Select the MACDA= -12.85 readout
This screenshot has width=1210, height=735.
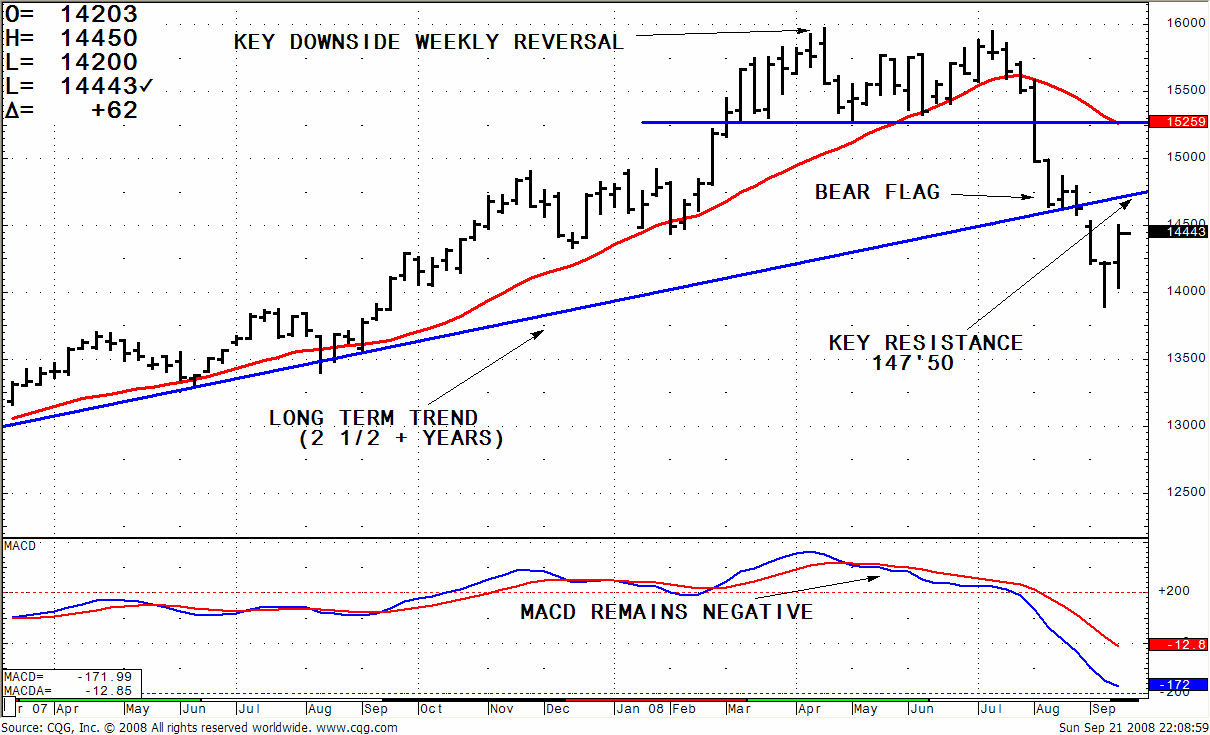70,690
